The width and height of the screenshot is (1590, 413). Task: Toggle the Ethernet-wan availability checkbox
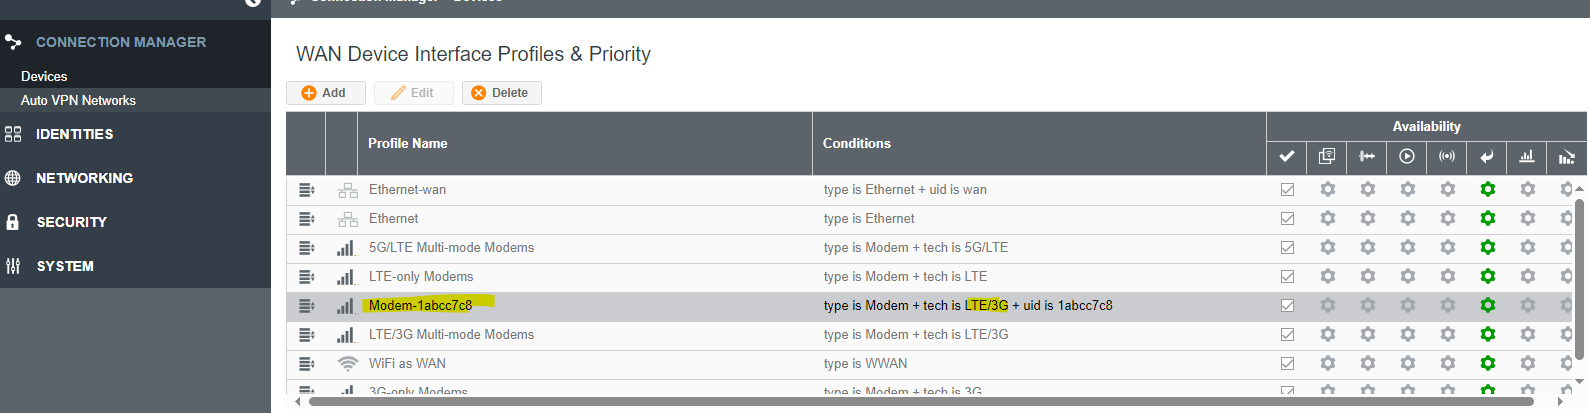1287,189
